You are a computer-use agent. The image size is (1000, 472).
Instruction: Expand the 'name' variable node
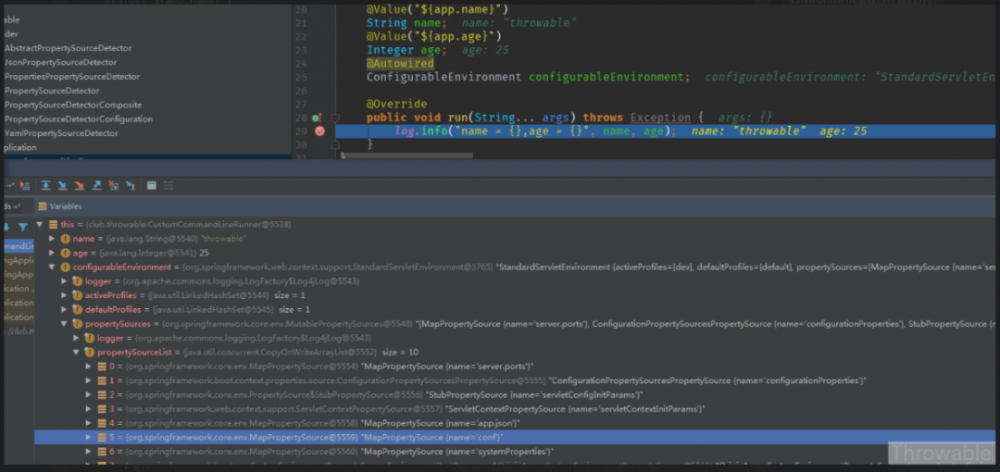pyautogui.click(x=53, y=239)
